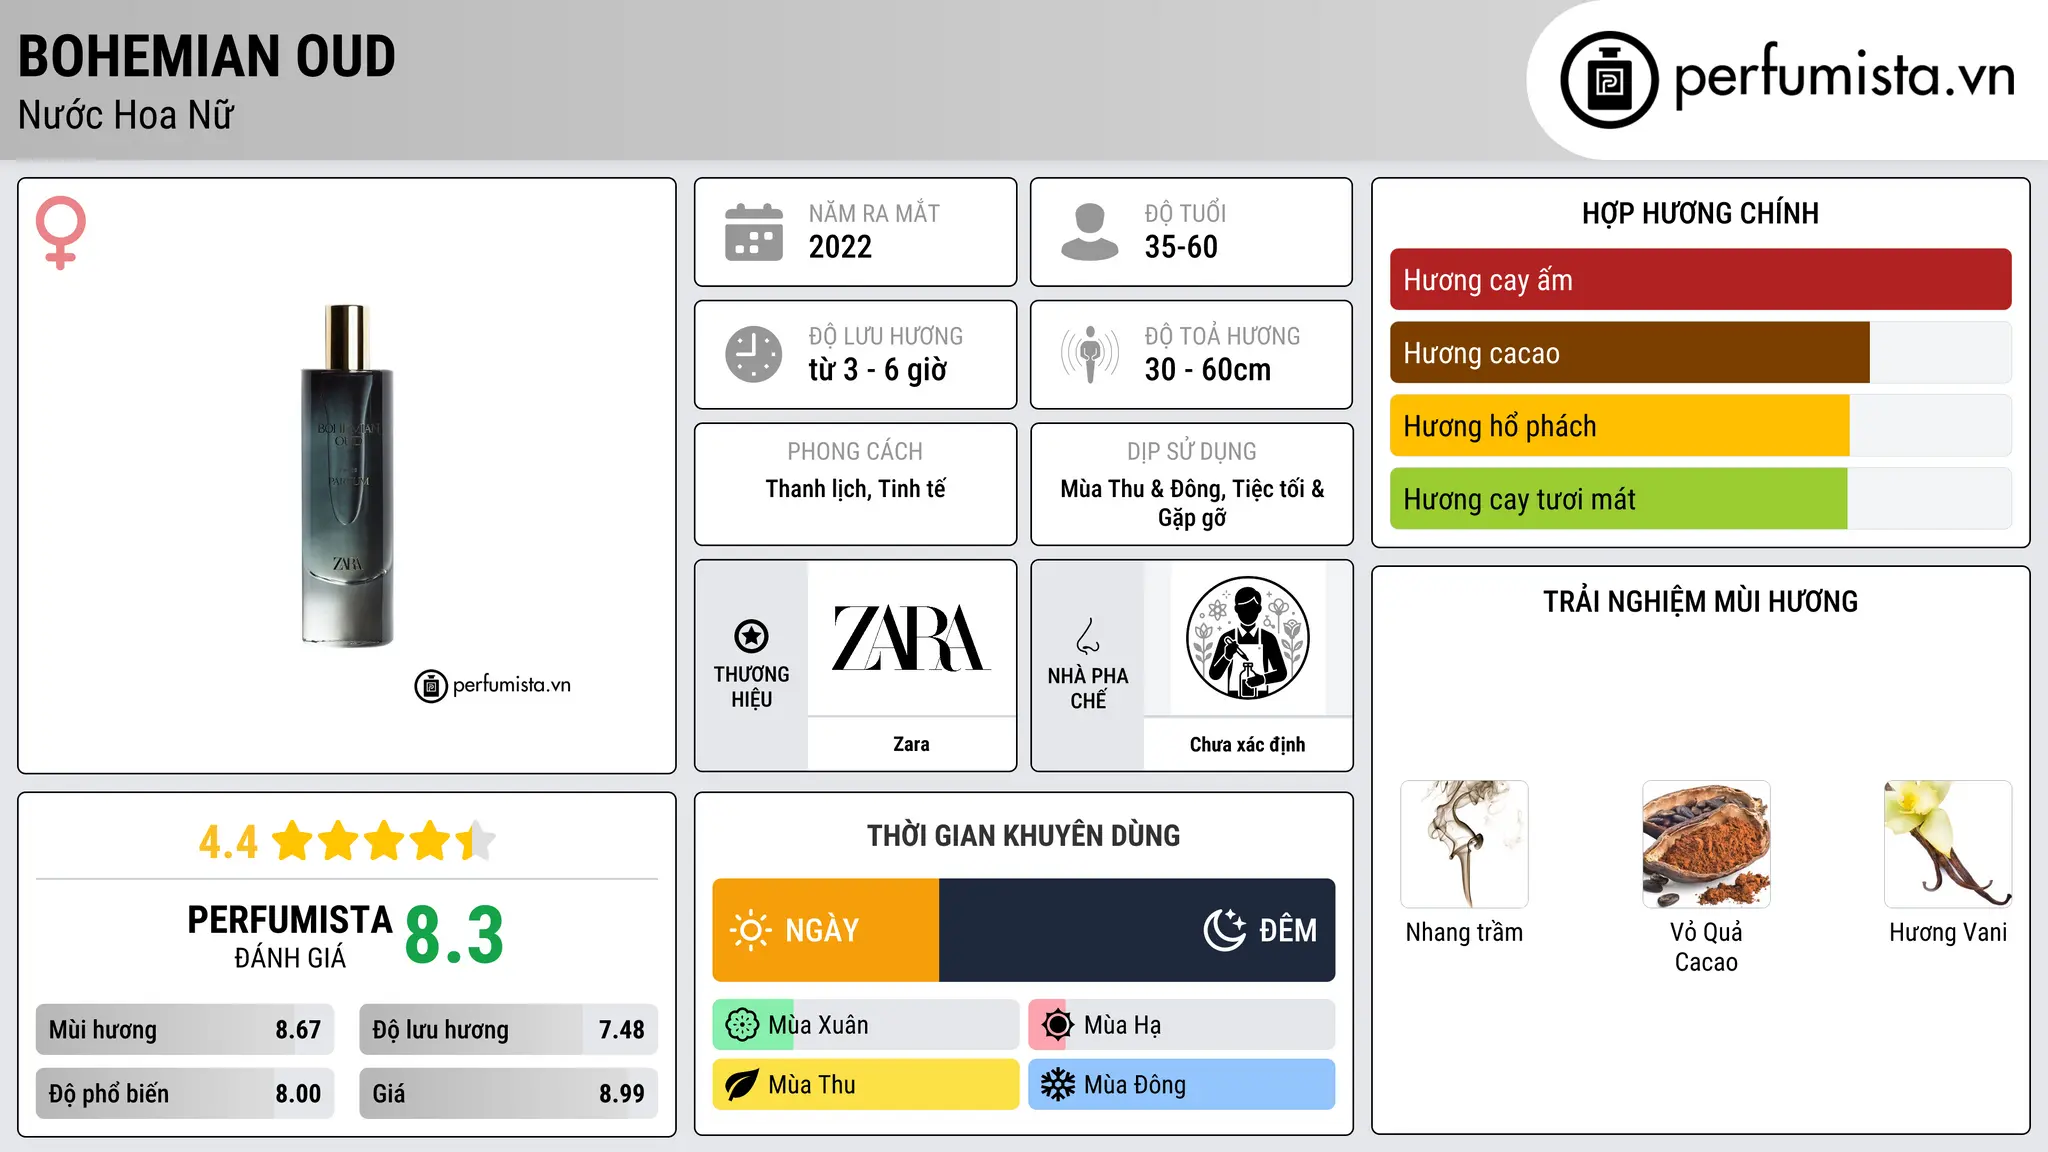This screenshot has width=2048, height=1152.
Task: Click the nose icon above Nhà pha chế
Action: point(1088,636)
